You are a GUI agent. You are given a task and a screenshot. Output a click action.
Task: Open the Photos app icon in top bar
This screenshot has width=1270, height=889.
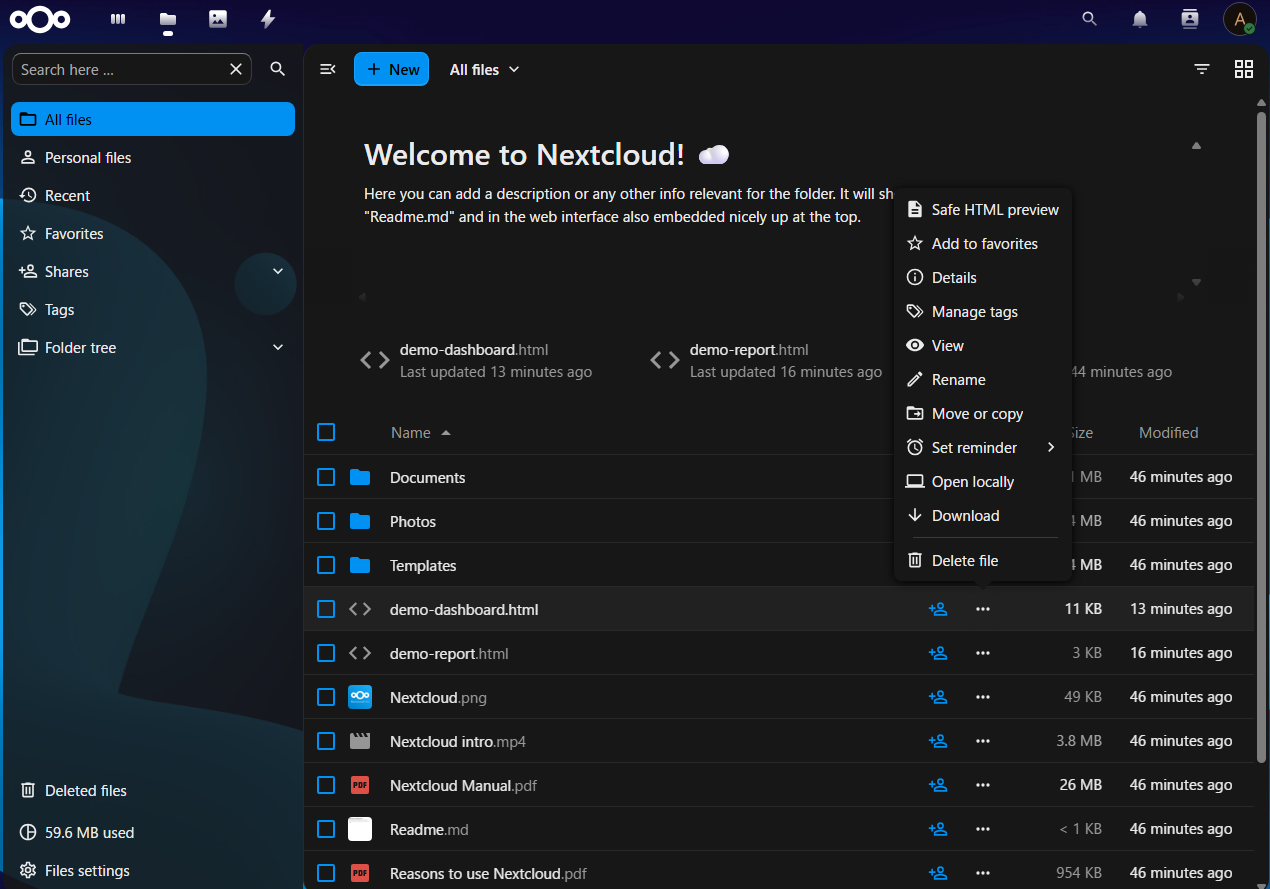pyautogui.click(x=218, y=19)
